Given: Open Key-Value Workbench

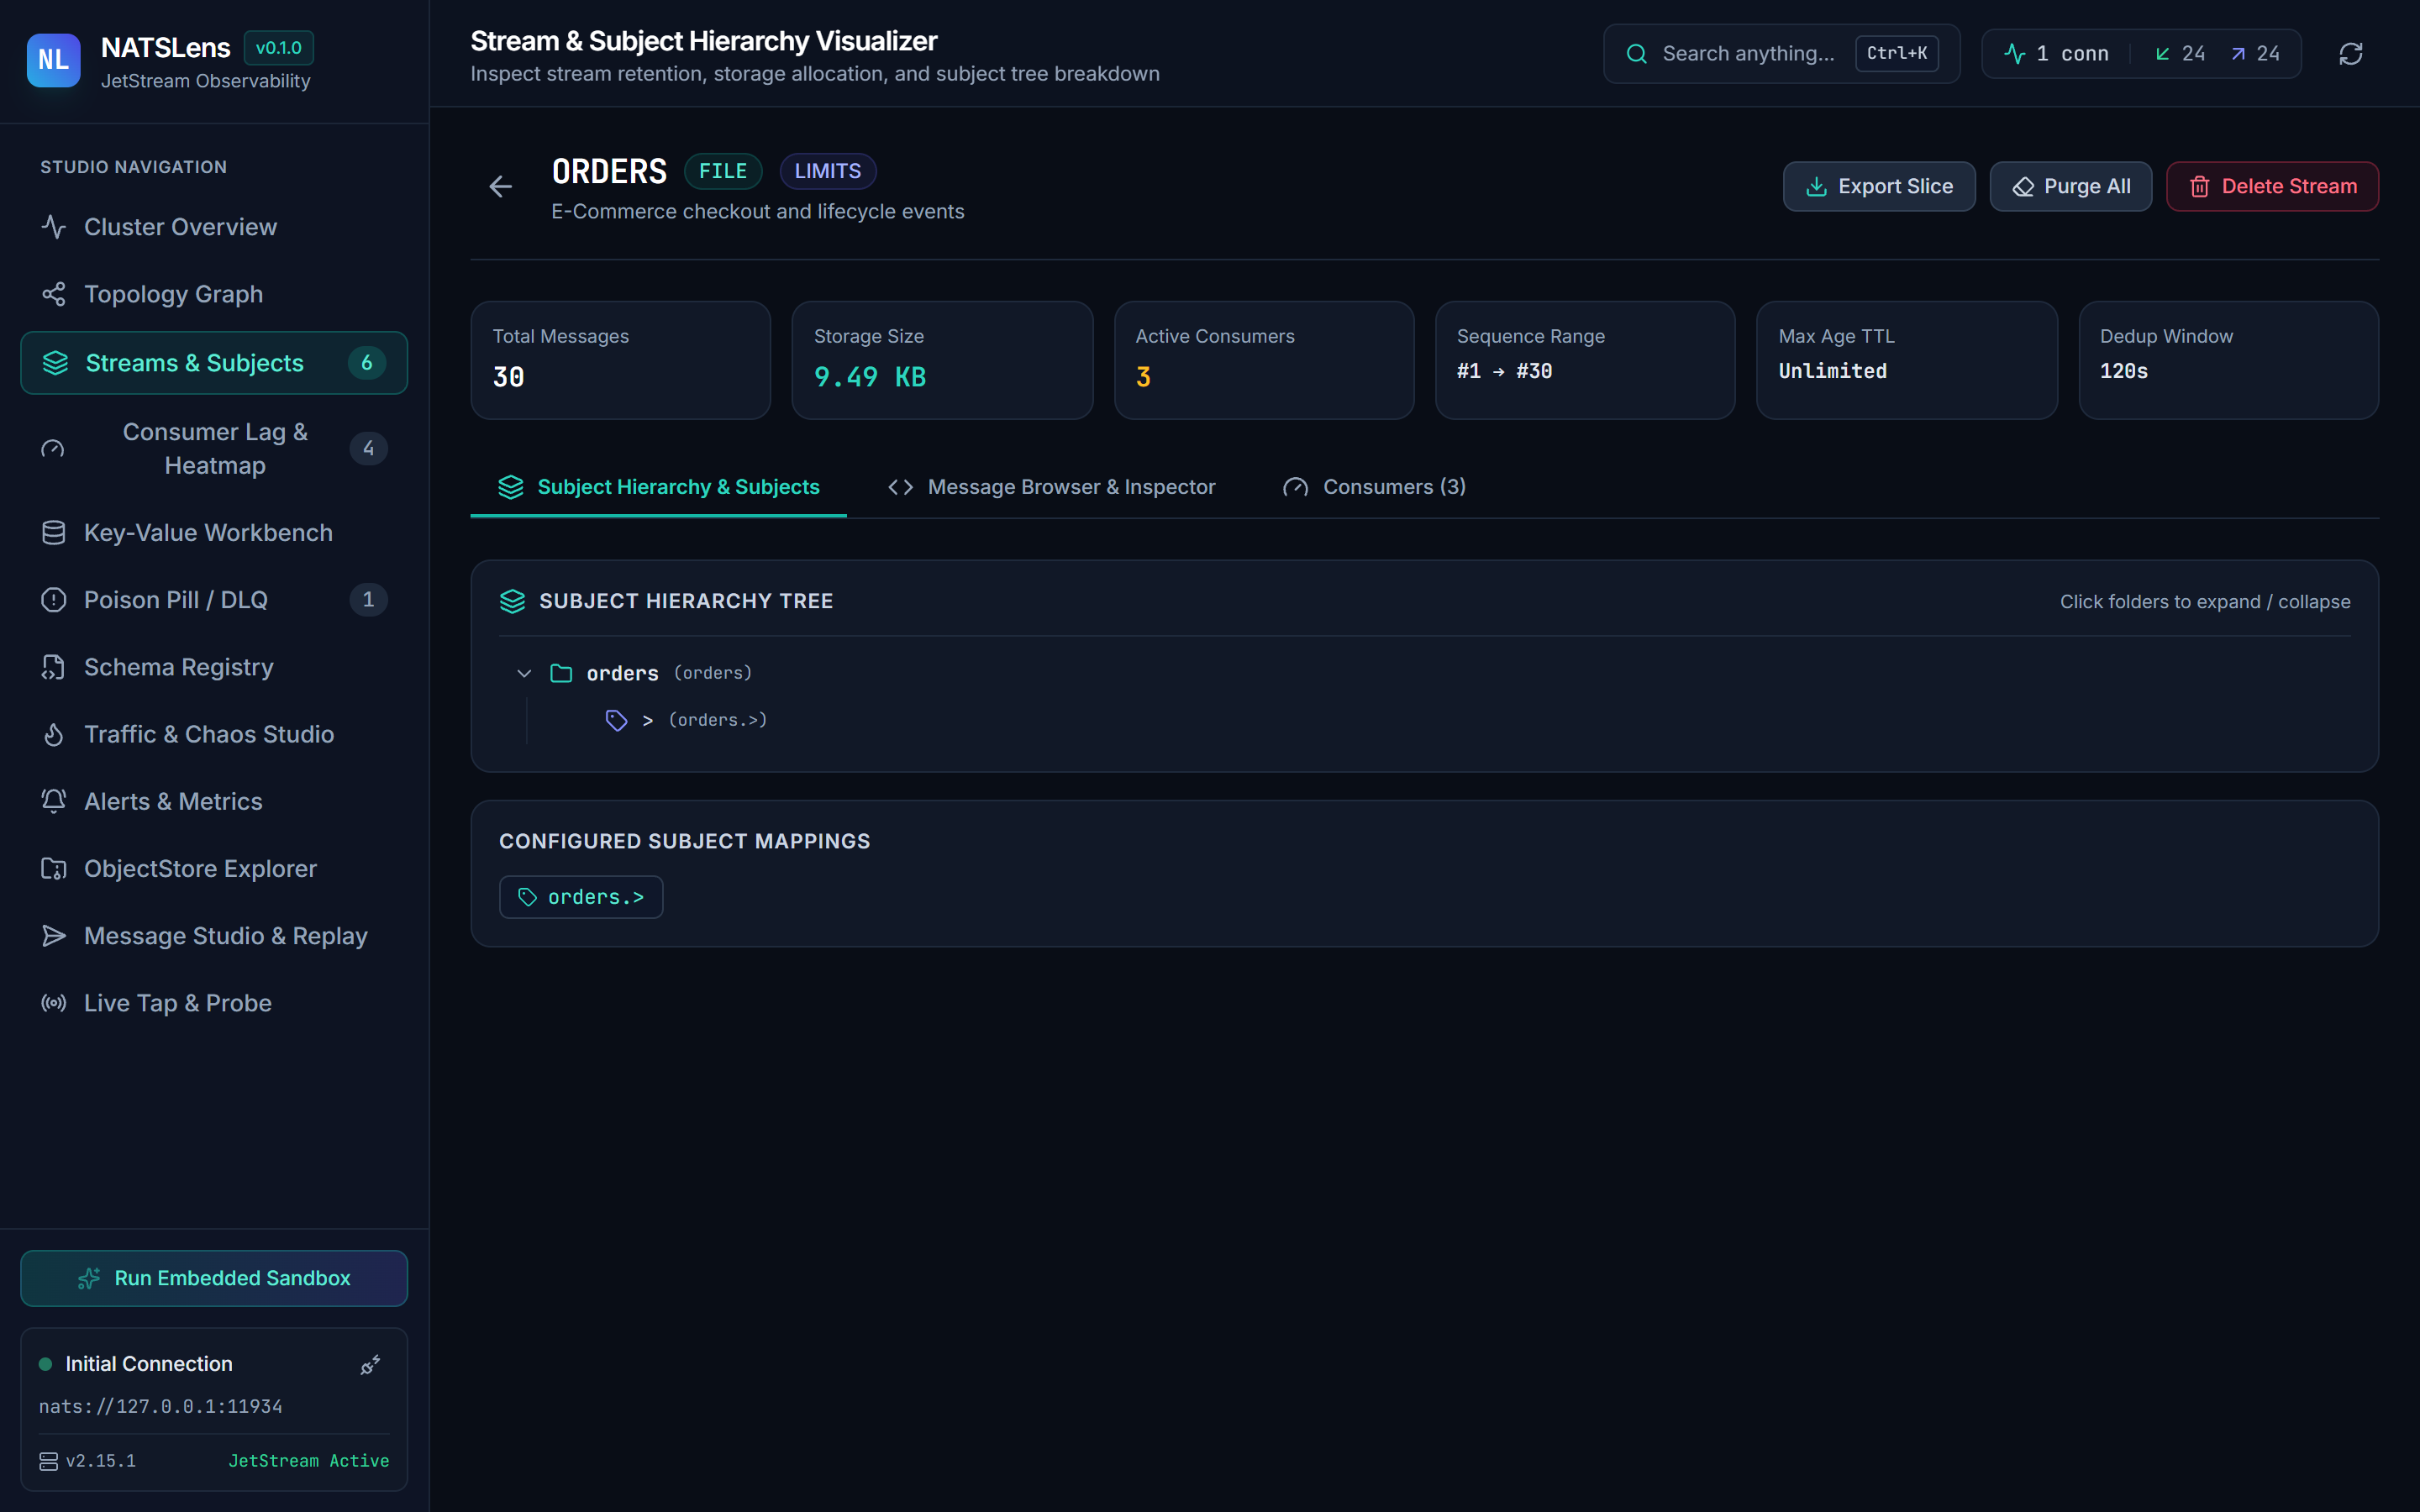Looking at the screenshot, I should 214,533.
